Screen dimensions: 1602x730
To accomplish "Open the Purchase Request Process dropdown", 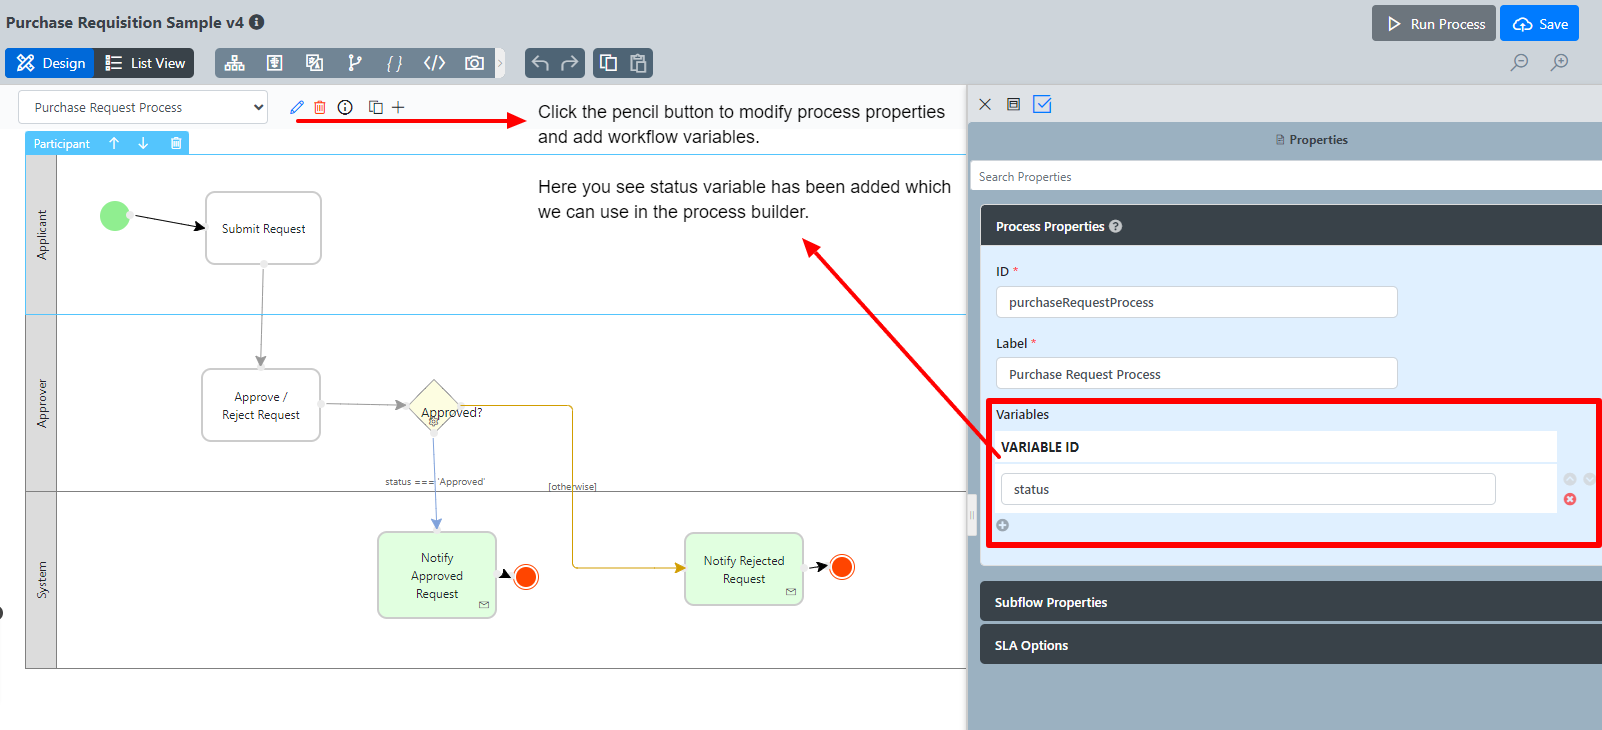I will (x=143, y=107).
